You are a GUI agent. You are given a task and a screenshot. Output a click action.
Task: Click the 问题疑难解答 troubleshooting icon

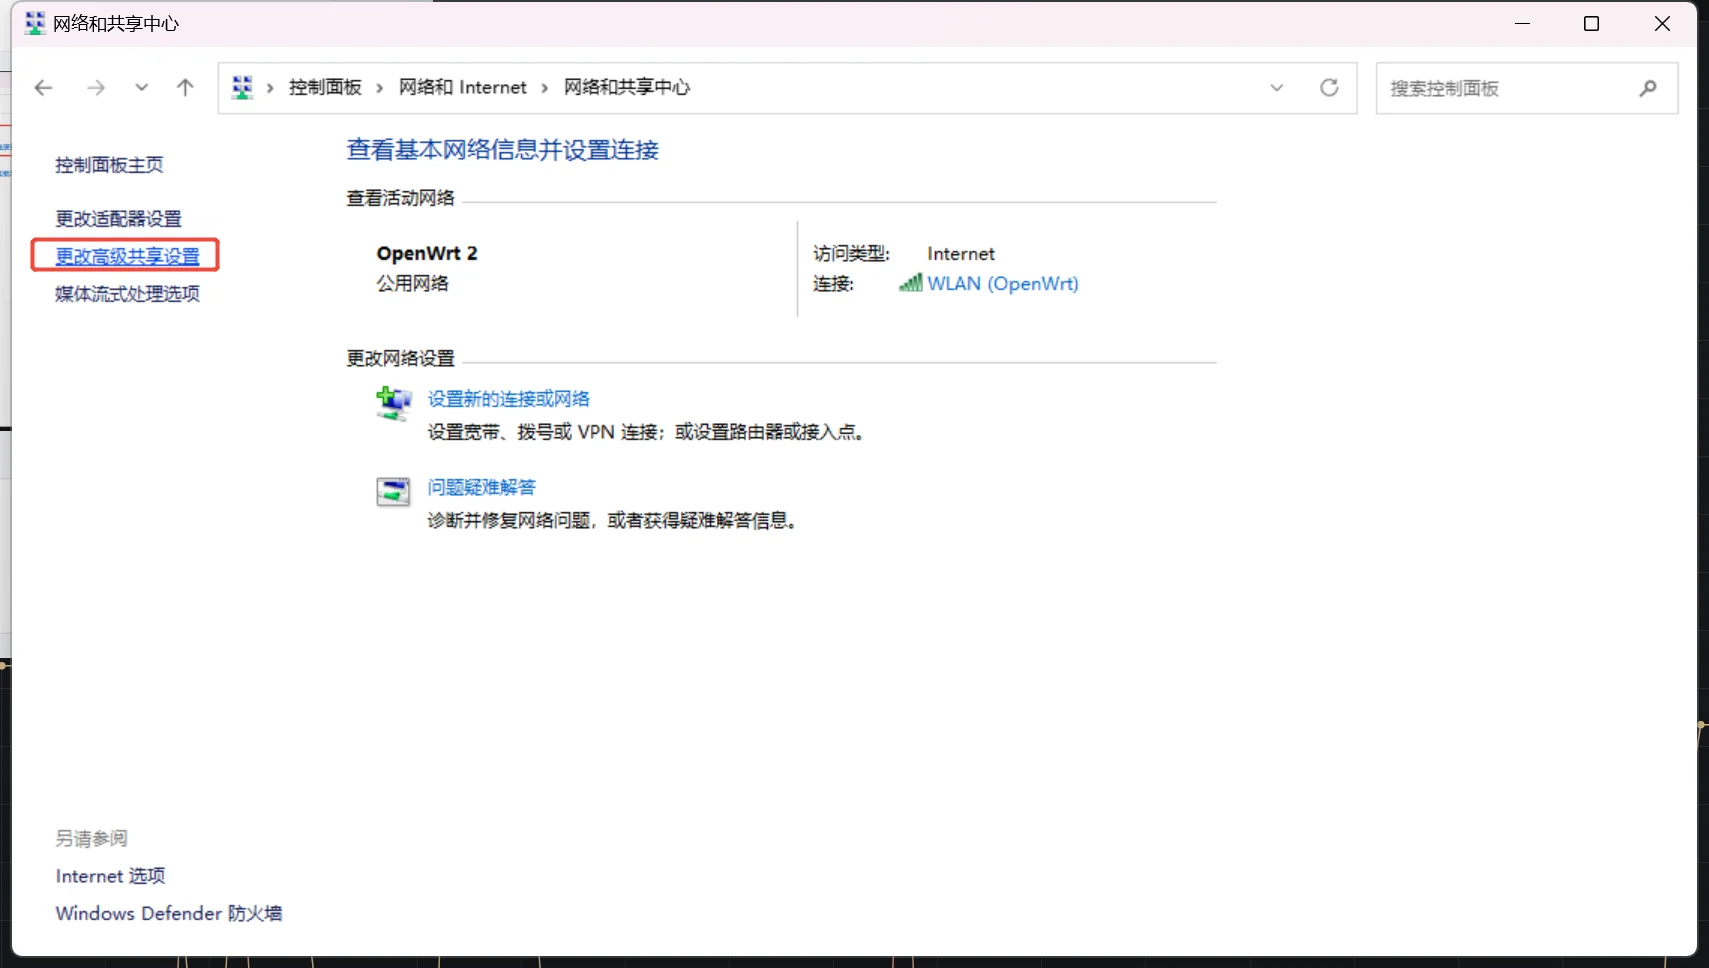392,490
